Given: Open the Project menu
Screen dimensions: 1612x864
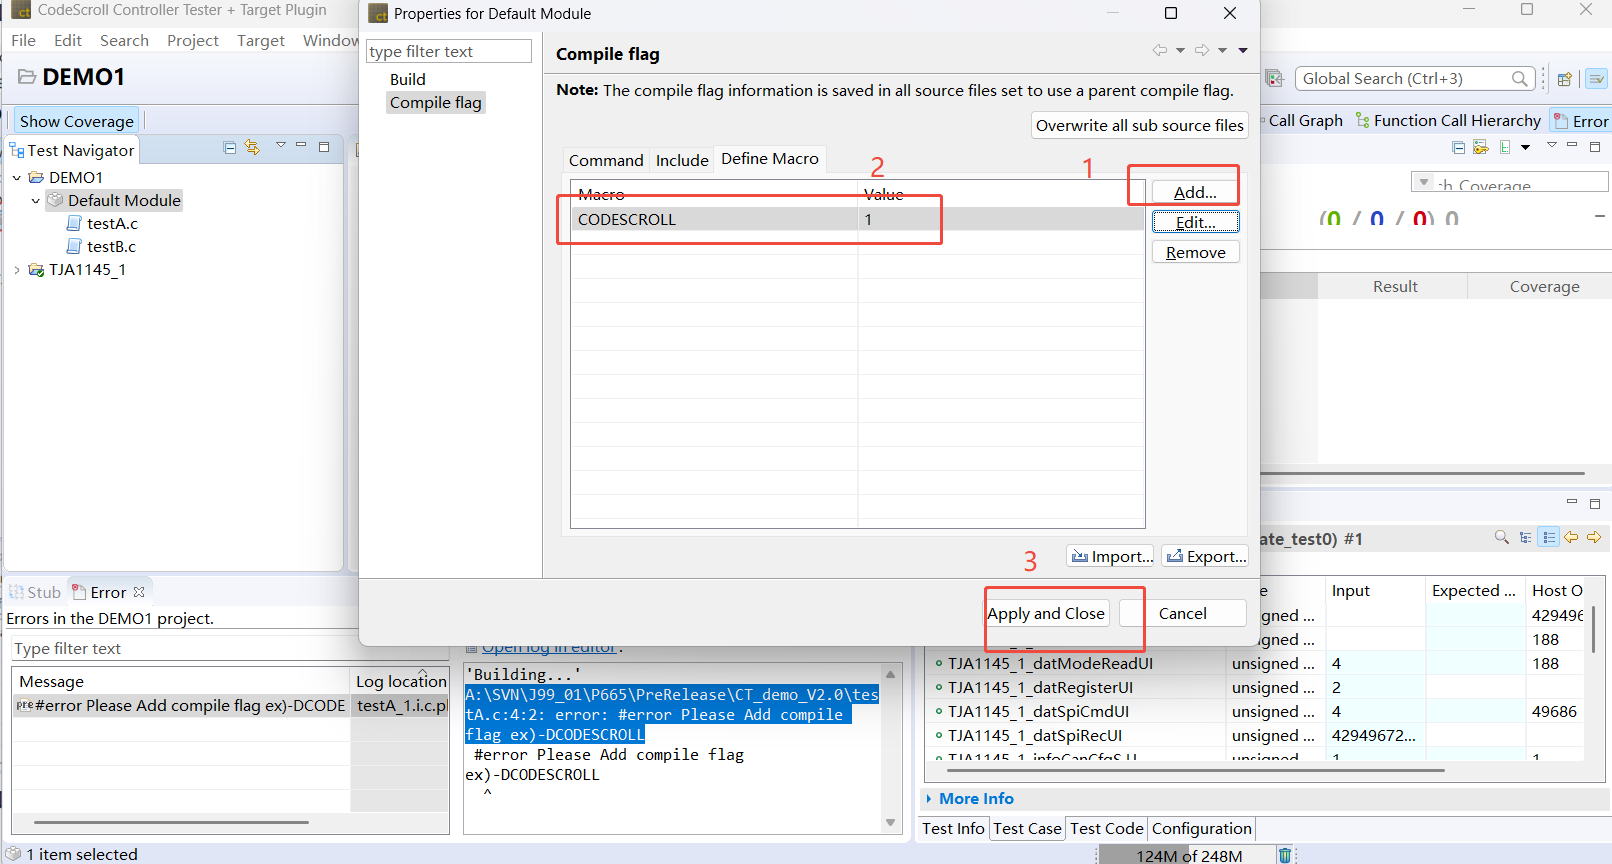Looking at the screenshot, I should (193, 41).
